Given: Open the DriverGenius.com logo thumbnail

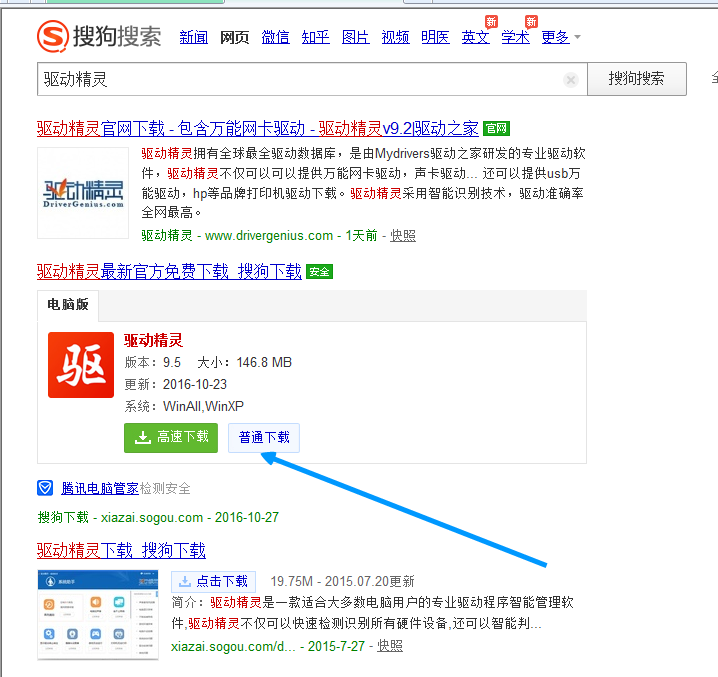Looking at the screenshot, I should [x=83, y=193].
